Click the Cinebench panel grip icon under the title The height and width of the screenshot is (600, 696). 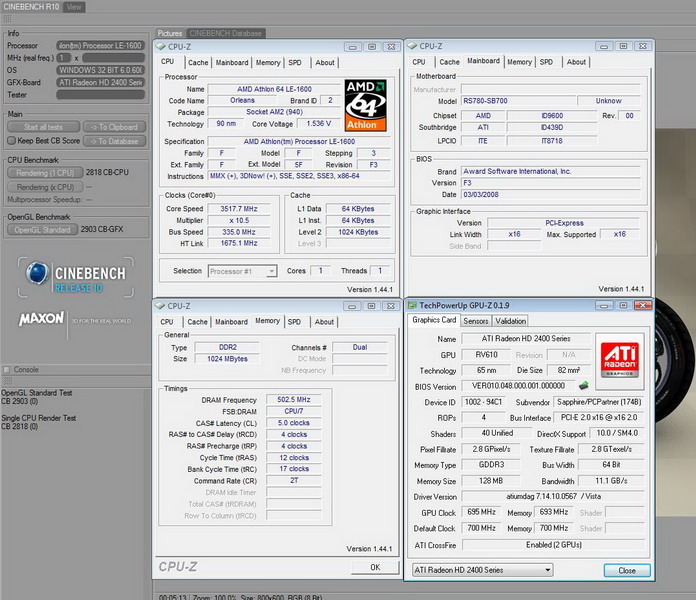click(x=8, y=19)
